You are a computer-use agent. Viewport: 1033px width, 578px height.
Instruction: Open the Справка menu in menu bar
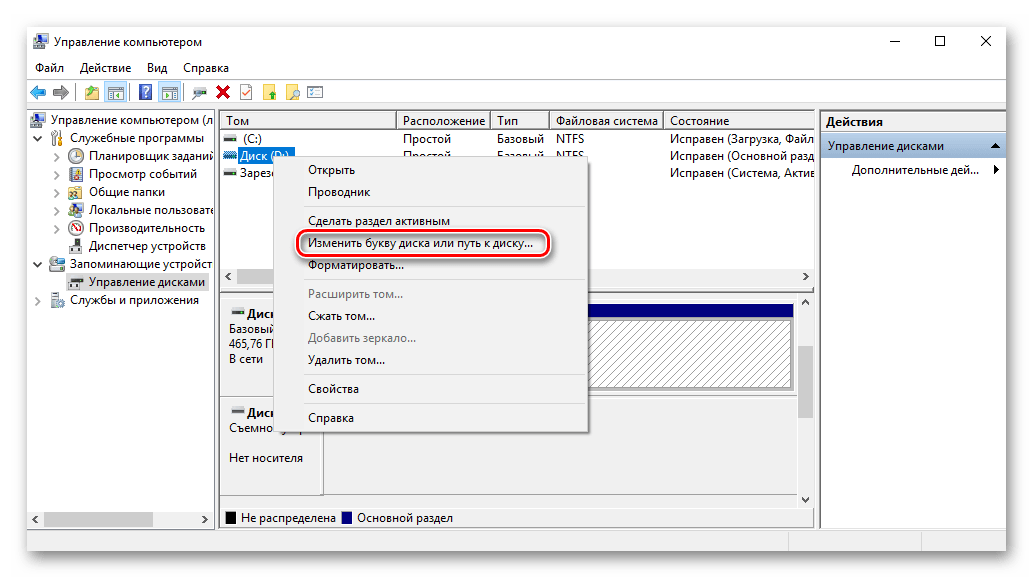(x=206, y=68)
